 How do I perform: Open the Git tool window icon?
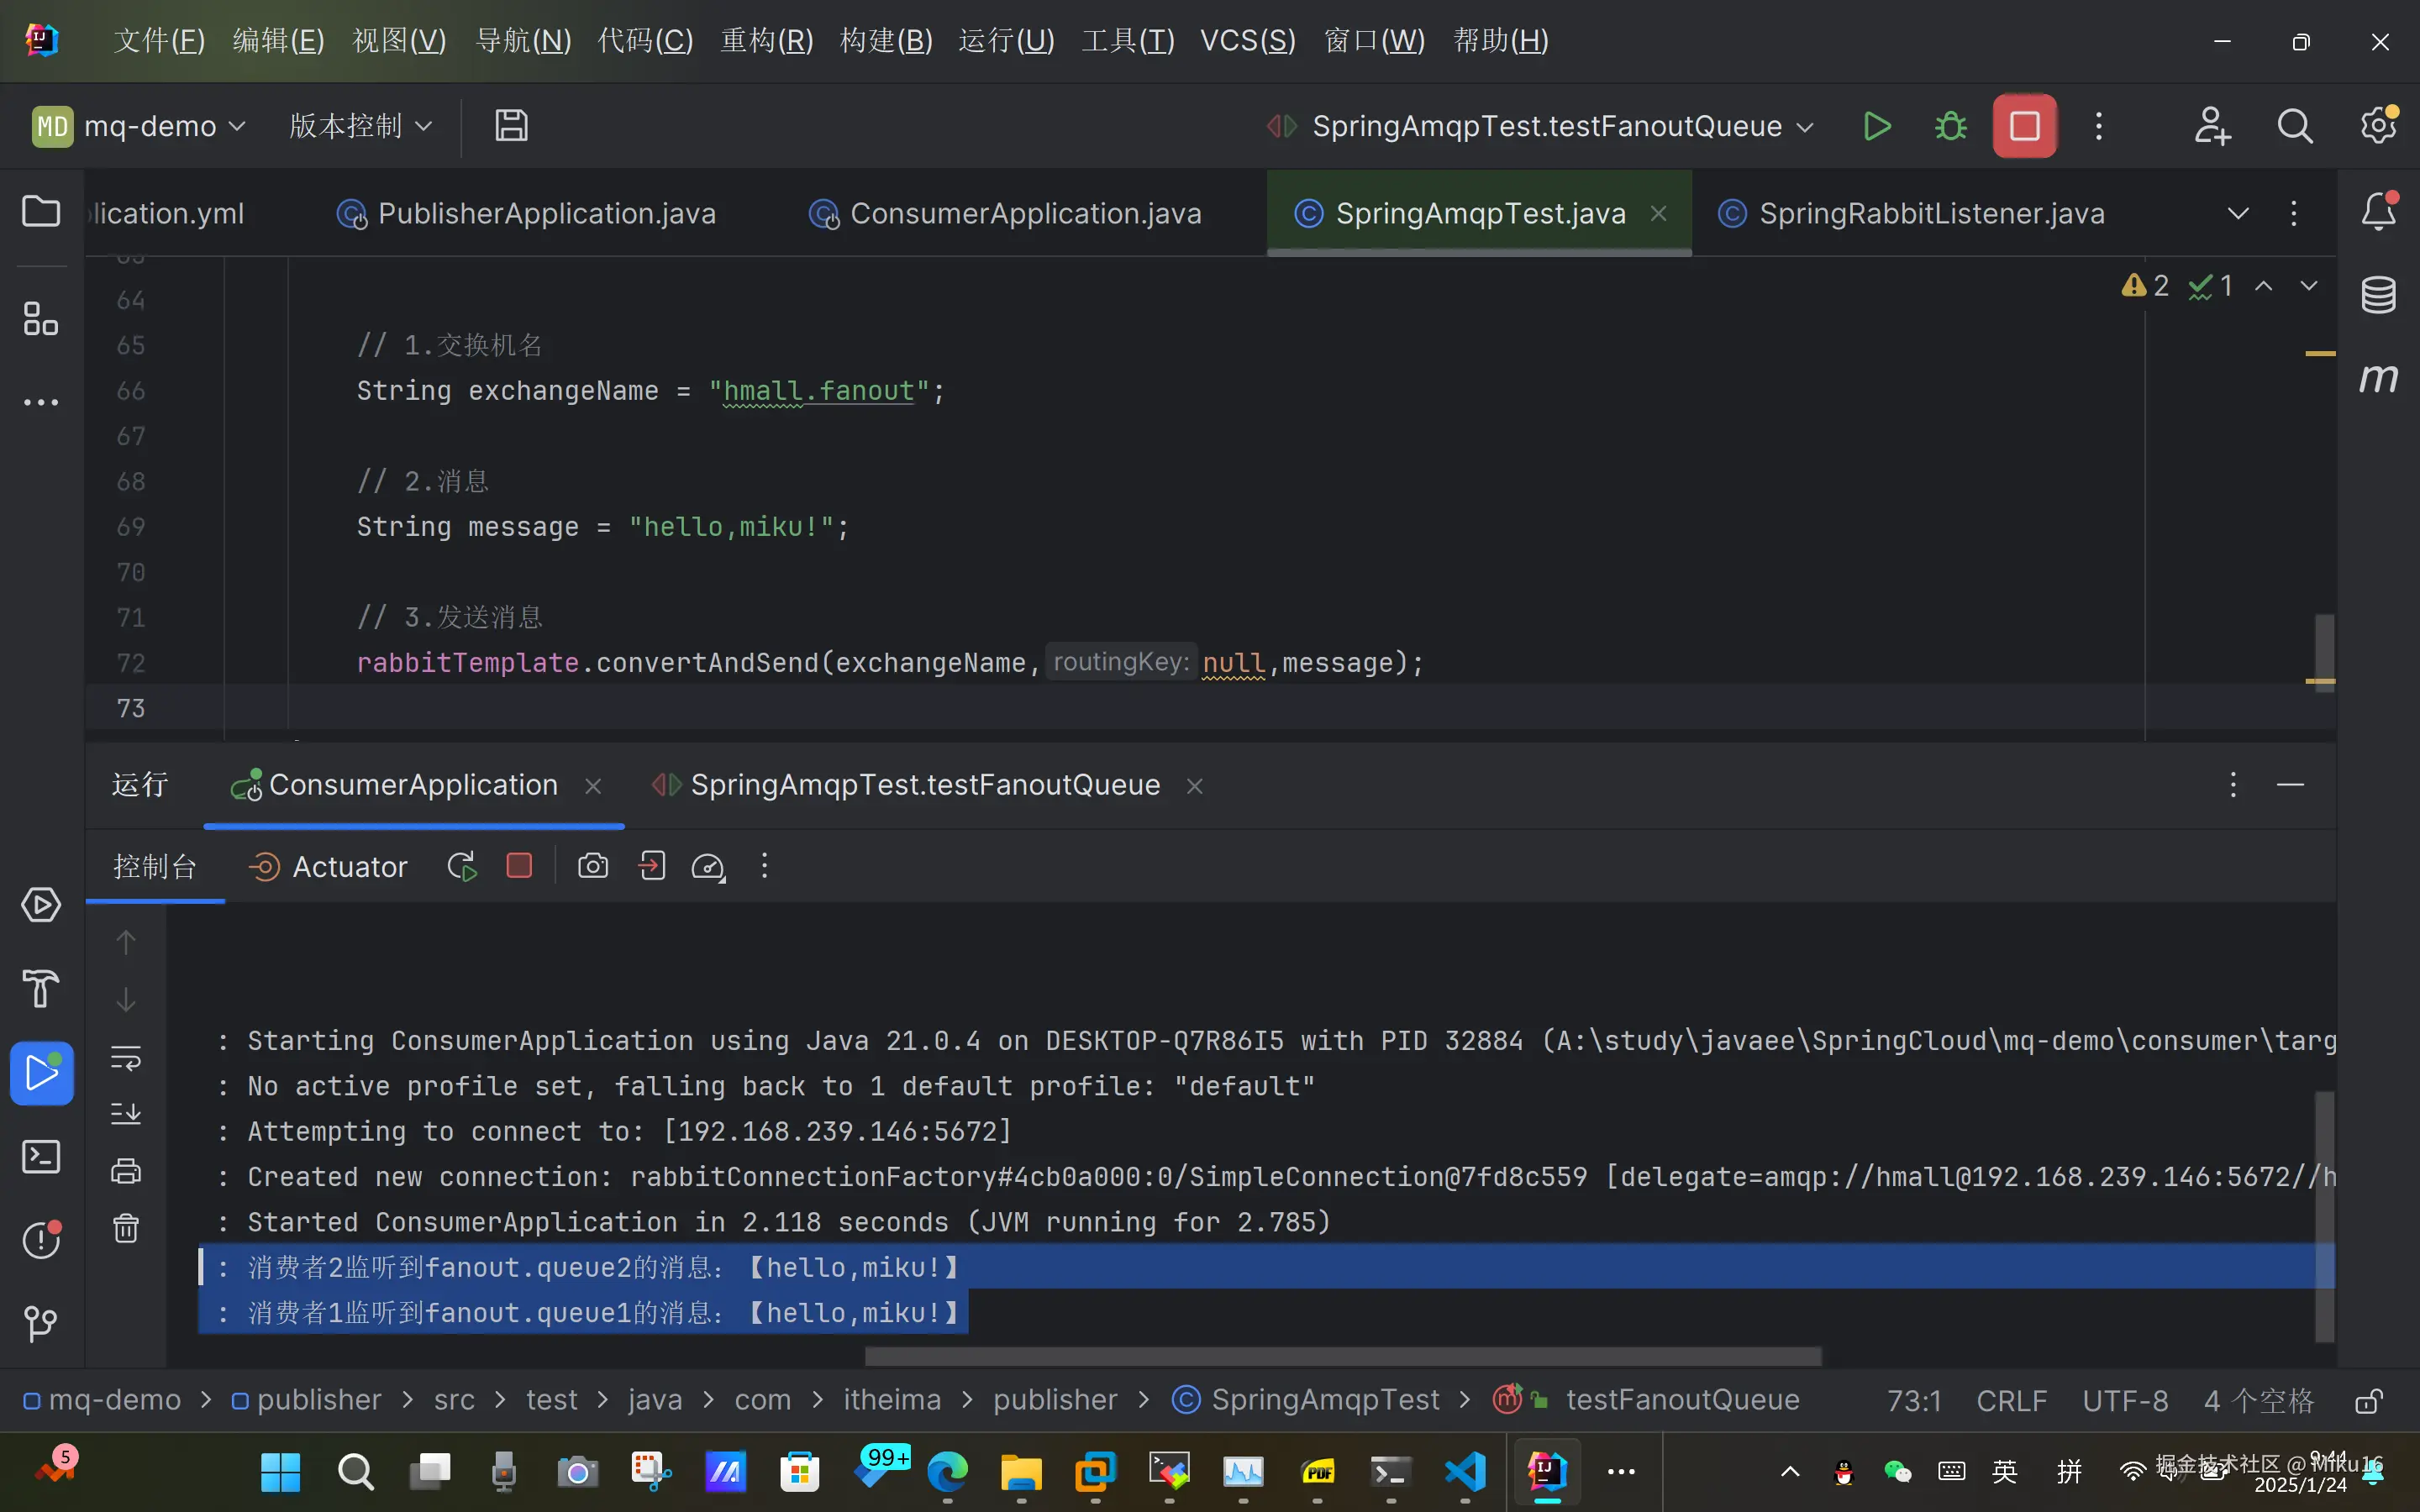pos(40,1324)
